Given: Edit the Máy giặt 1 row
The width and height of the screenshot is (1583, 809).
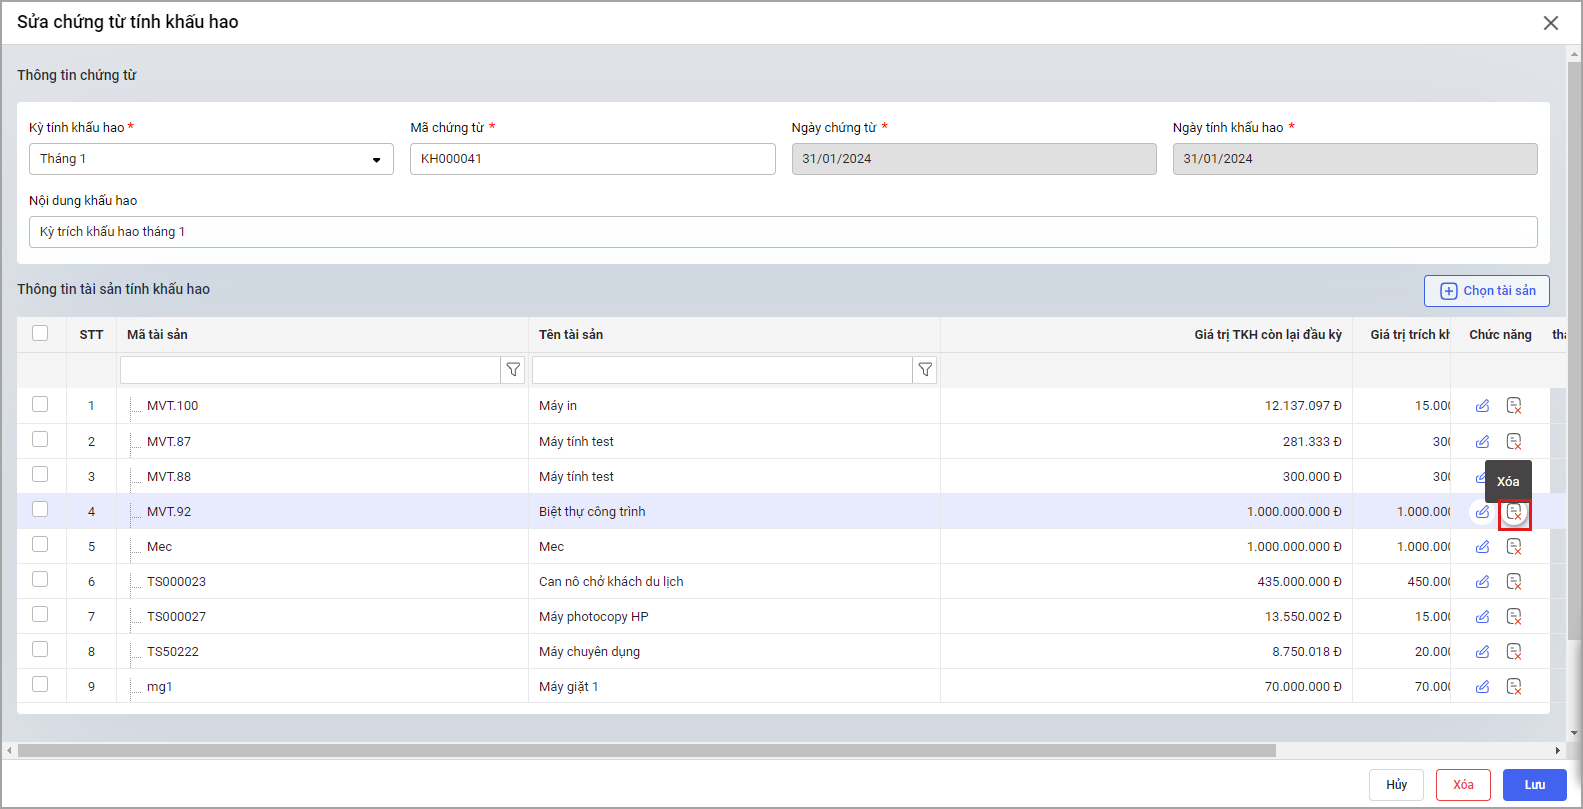Looking at the screenshot, I should pyautogui.click(x=1482, y=687).
